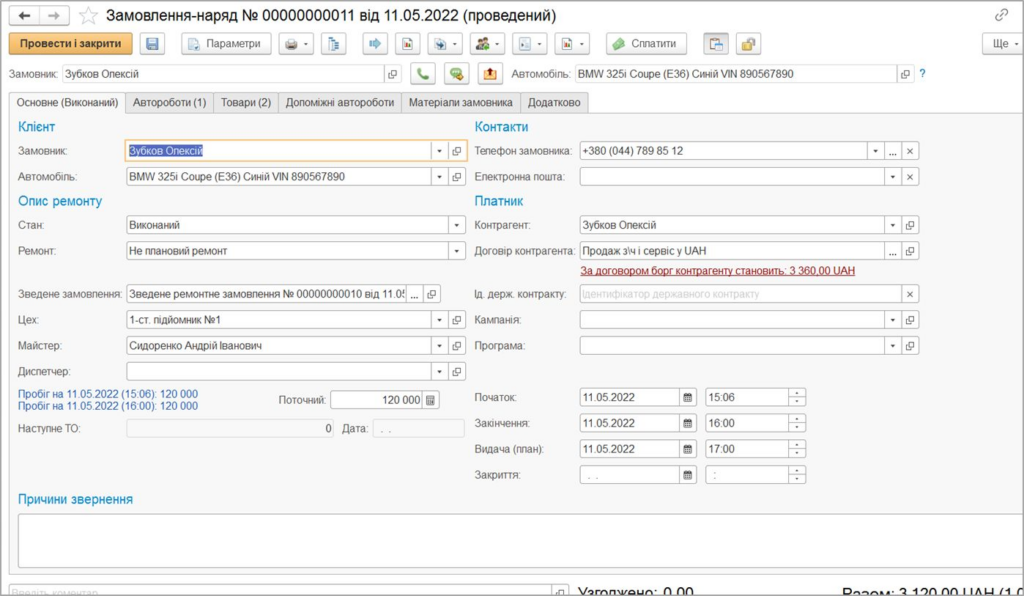Open calculator for Поточний mileage
The height and width of the screenshot is (596, 1024).
[430, 400]
